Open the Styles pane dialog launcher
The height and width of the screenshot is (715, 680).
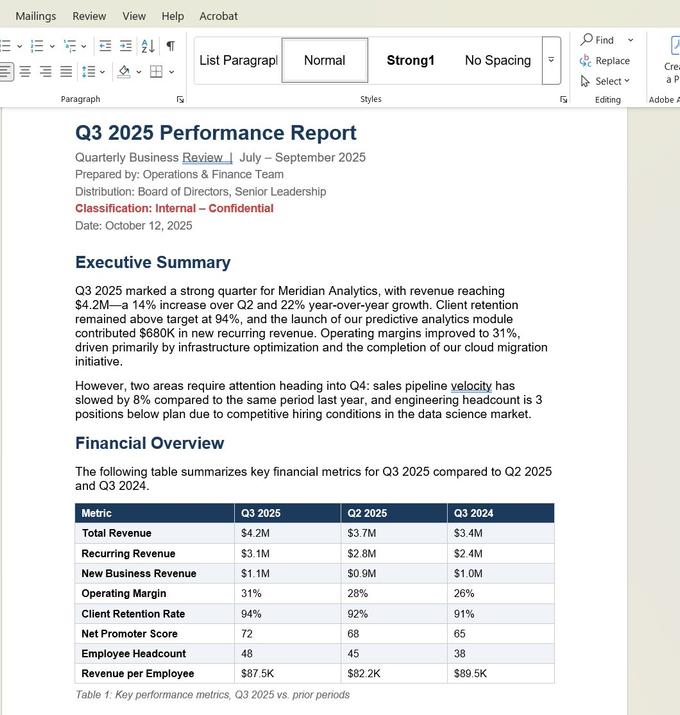click(564, 99)
